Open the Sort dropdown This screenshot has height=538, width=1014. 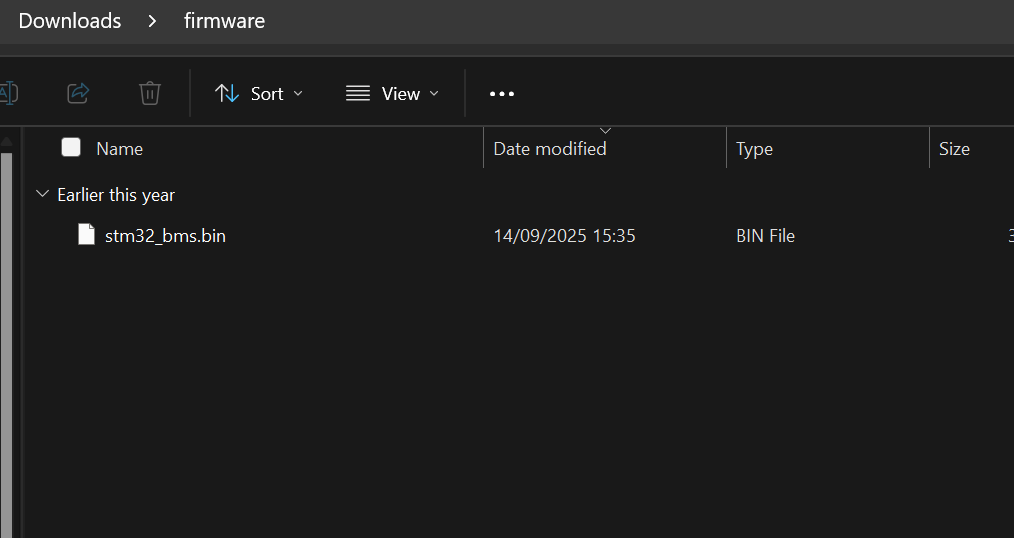pyautogui.click(x=258, y=93)
